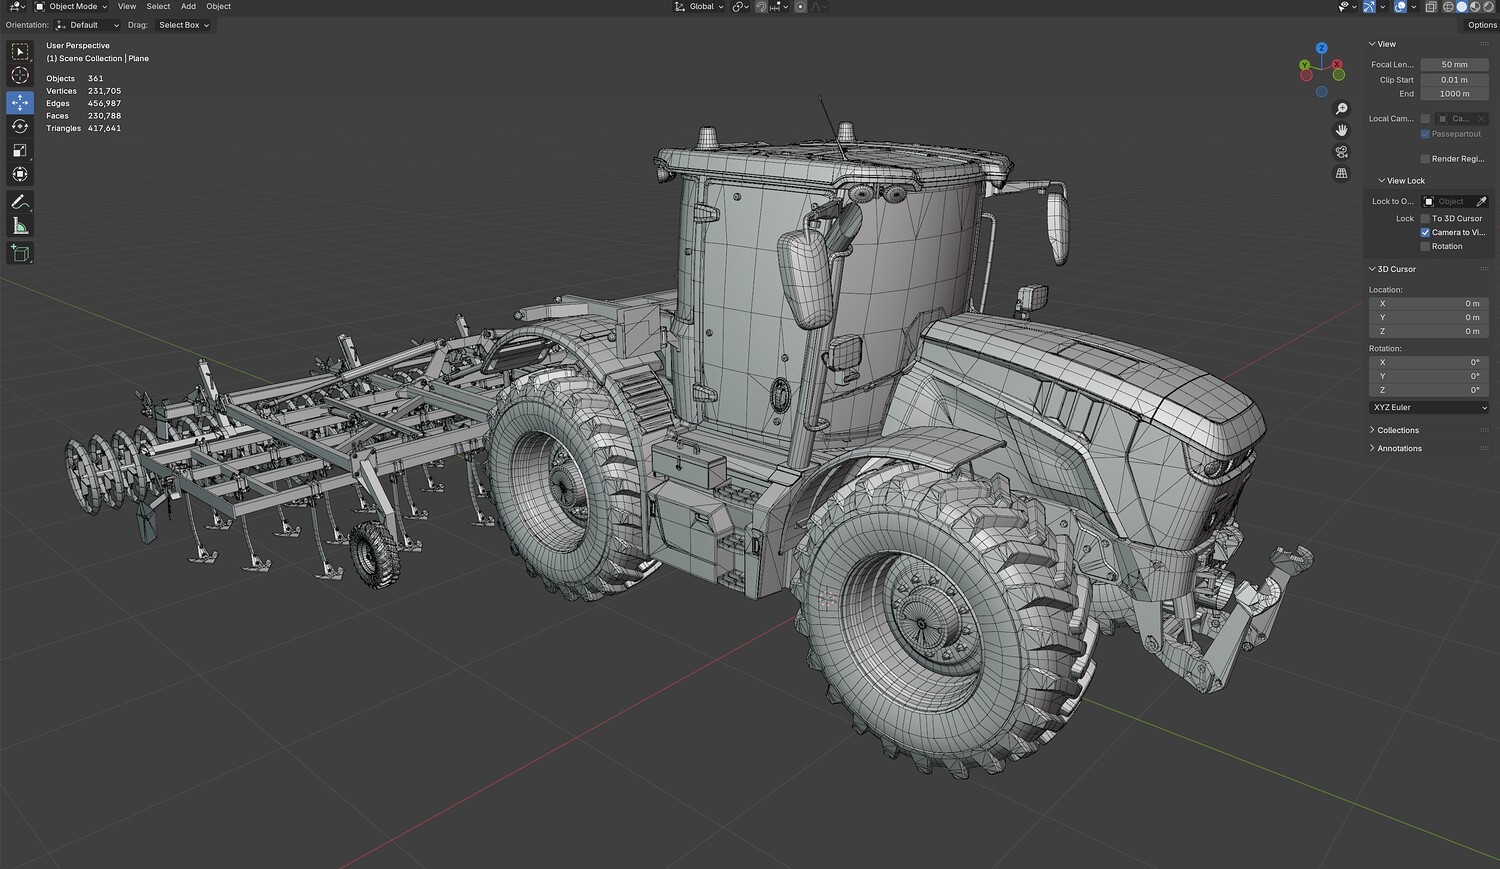Open the View menu
The width and height of the screenshot is (1500, 869).
click(127, 7)
